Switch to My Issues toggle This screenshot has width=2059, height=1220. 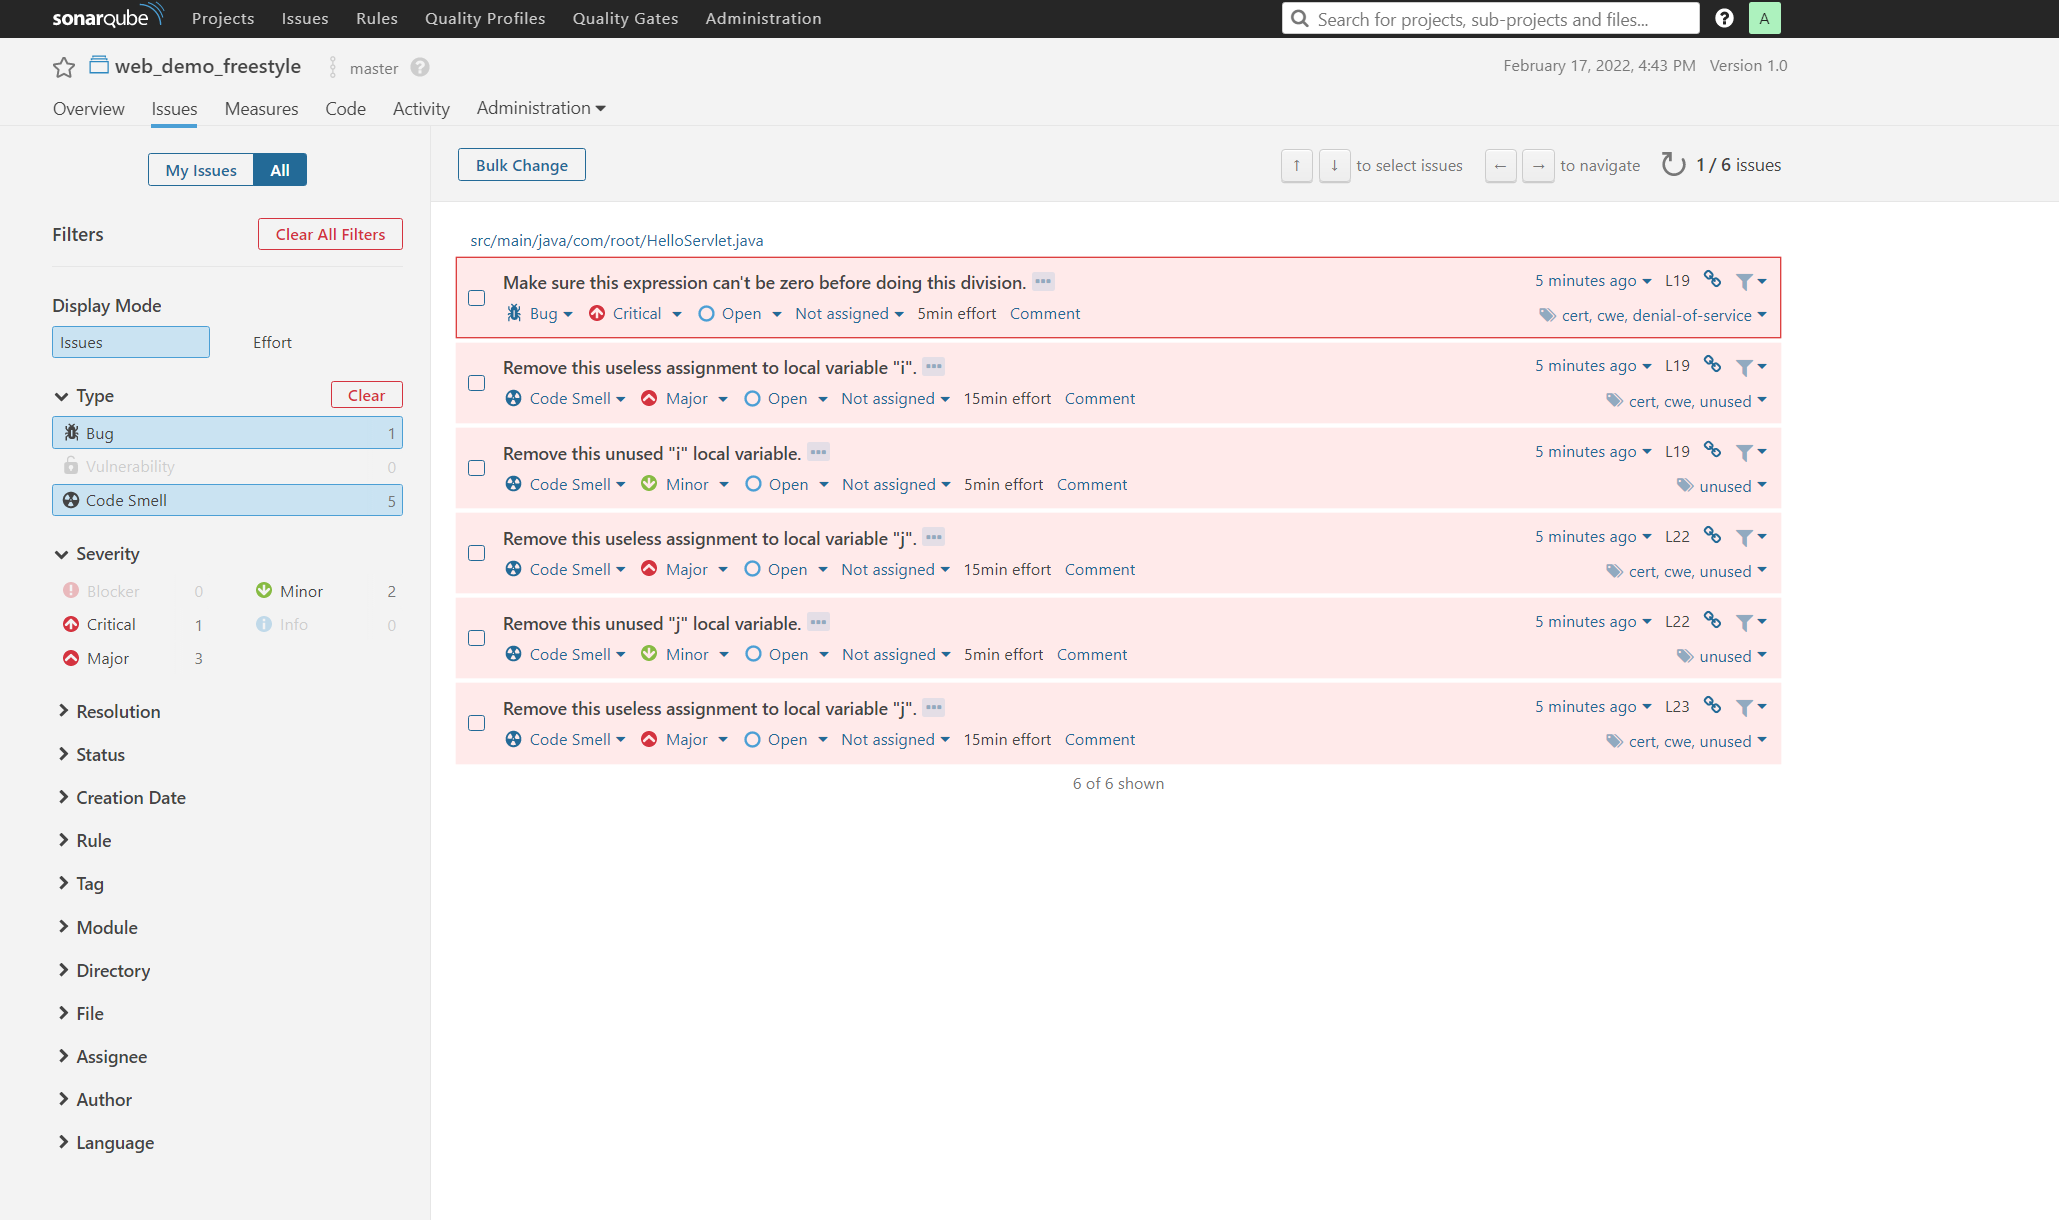[201, 170]
